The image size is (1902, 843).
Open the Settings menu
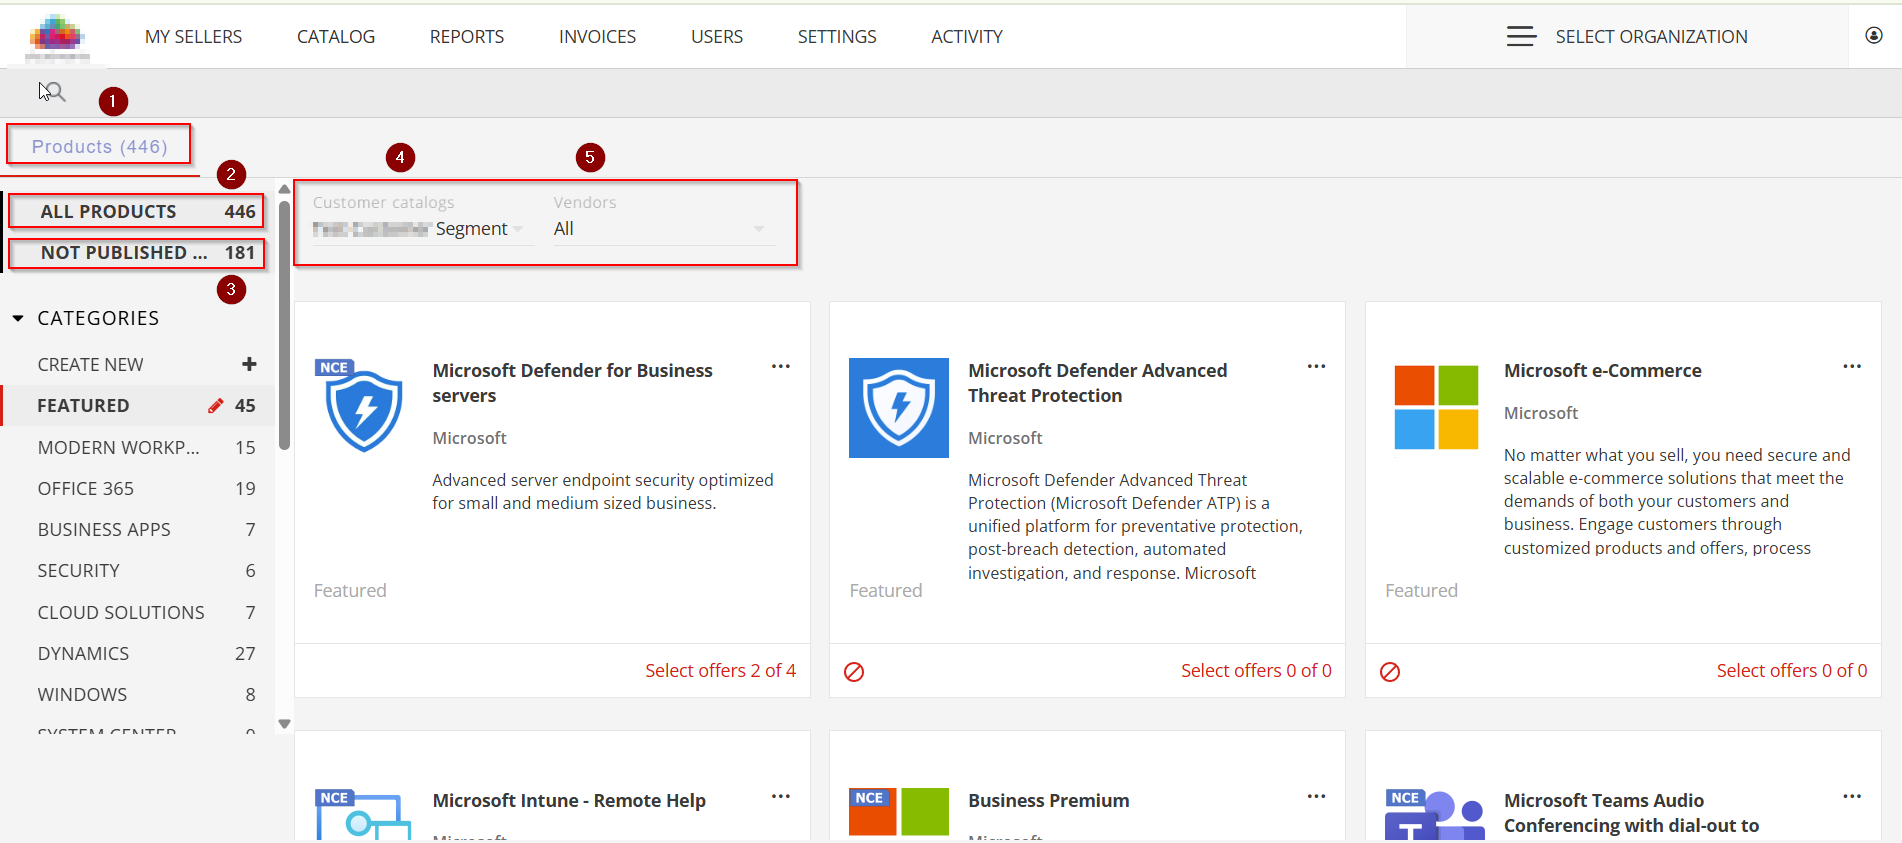point(837,37)
